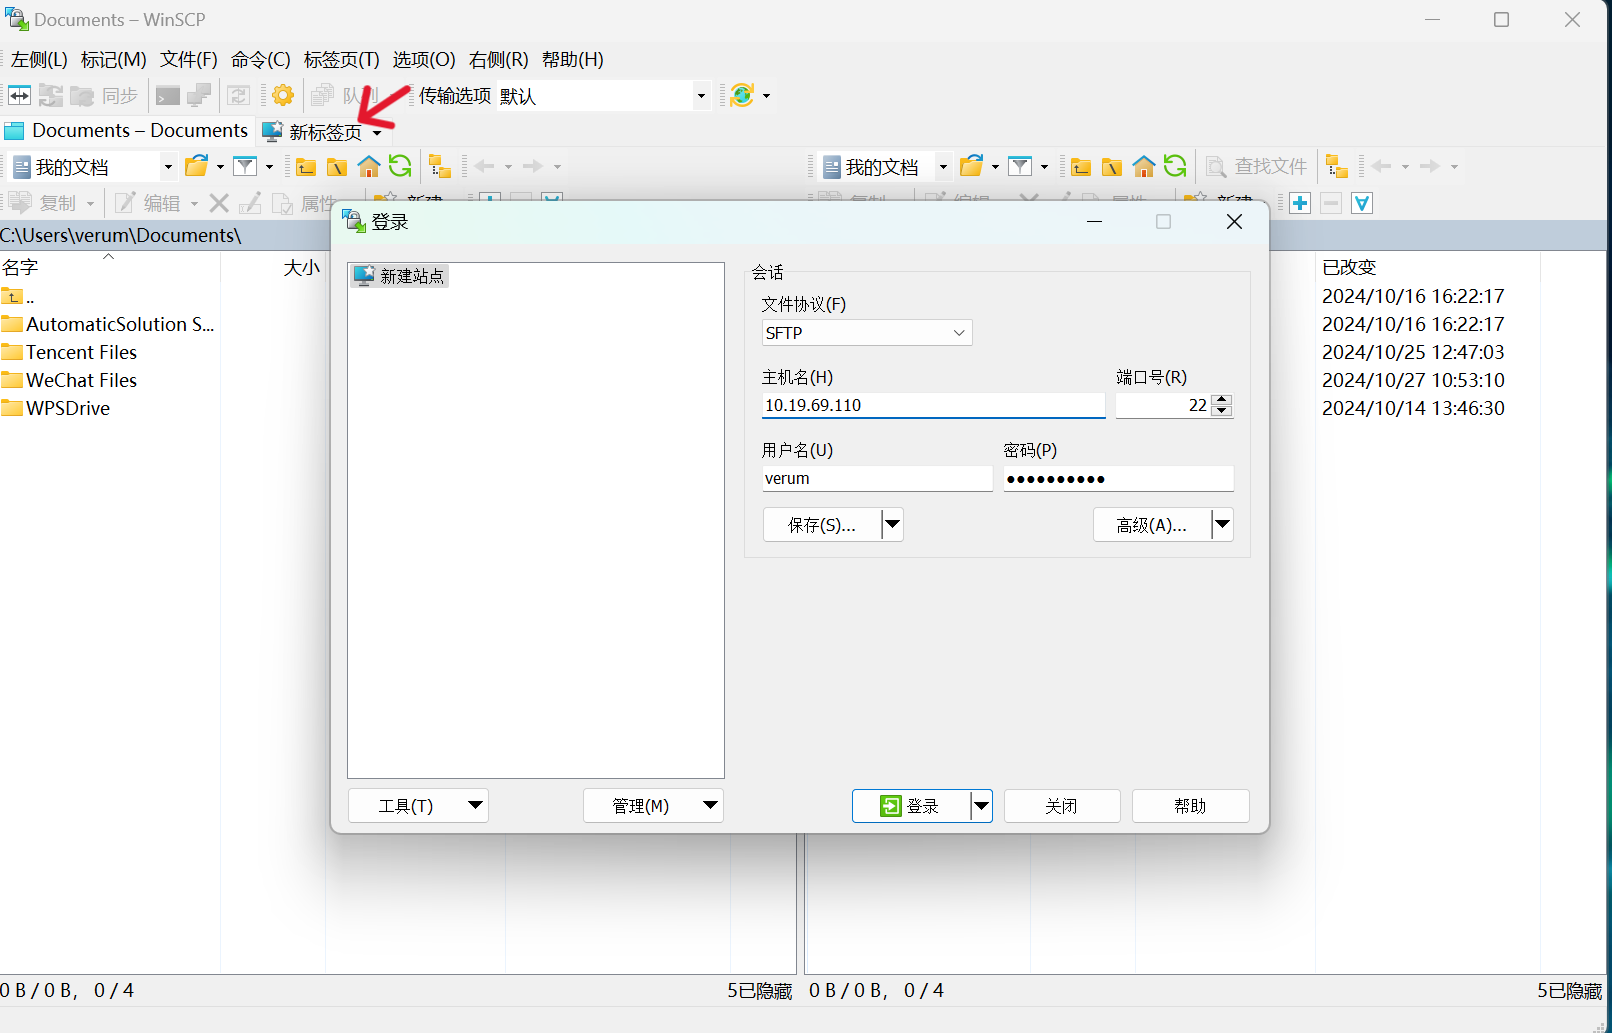Select the Tencent Files folder
The width and height of the screenshot is (1612, 1033).
coord(69,352)
